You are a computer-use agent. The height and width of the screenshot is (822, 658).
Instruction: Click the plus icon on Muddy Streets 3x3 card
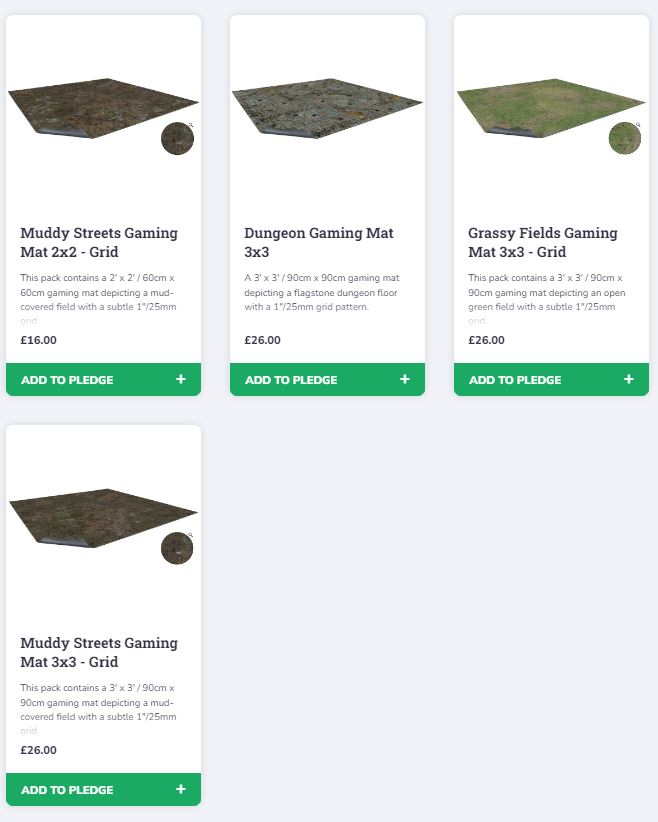181,790
